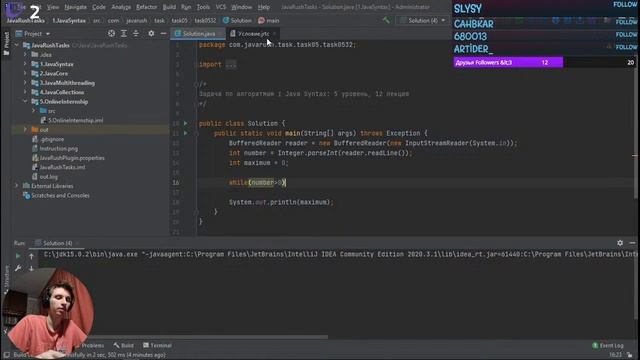This screenshot has height=360, width=640.
Task: Open the Solution (4) run configuration dropdown
Action: [422, 20]
